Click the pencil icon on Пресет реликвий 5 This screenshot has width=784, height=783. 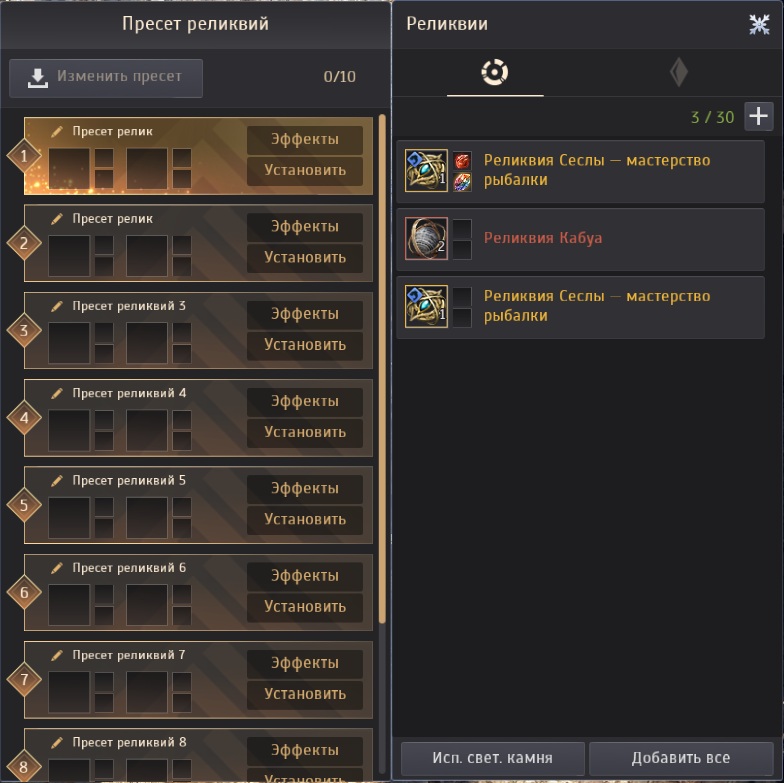(x=57, y=480)
